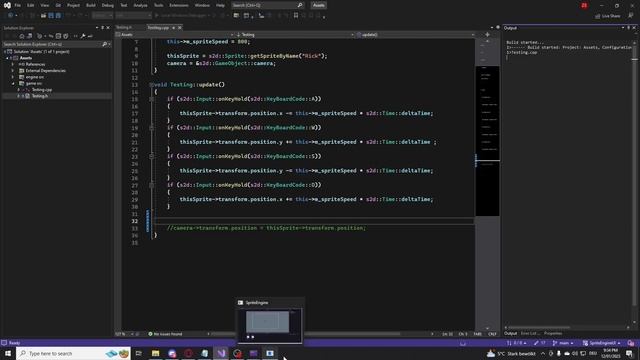Open the Testing class scope dropdown
This screenshot has width=640, height=360.
(295, 35)
